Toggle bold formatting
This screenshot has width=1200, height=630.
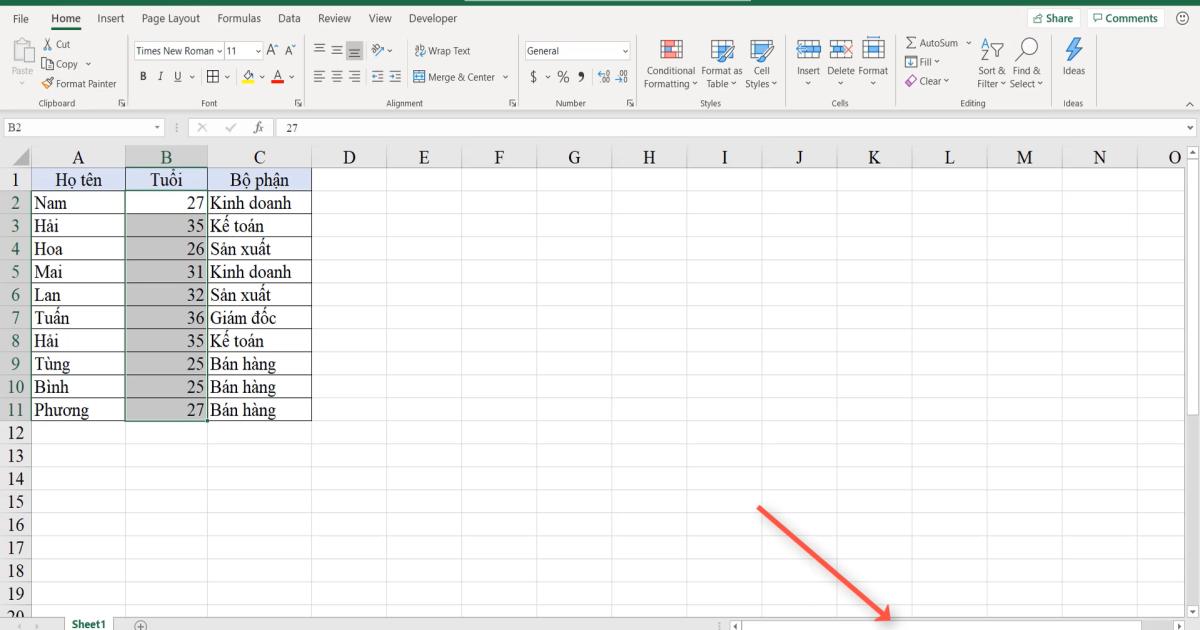tap(143, 76)
